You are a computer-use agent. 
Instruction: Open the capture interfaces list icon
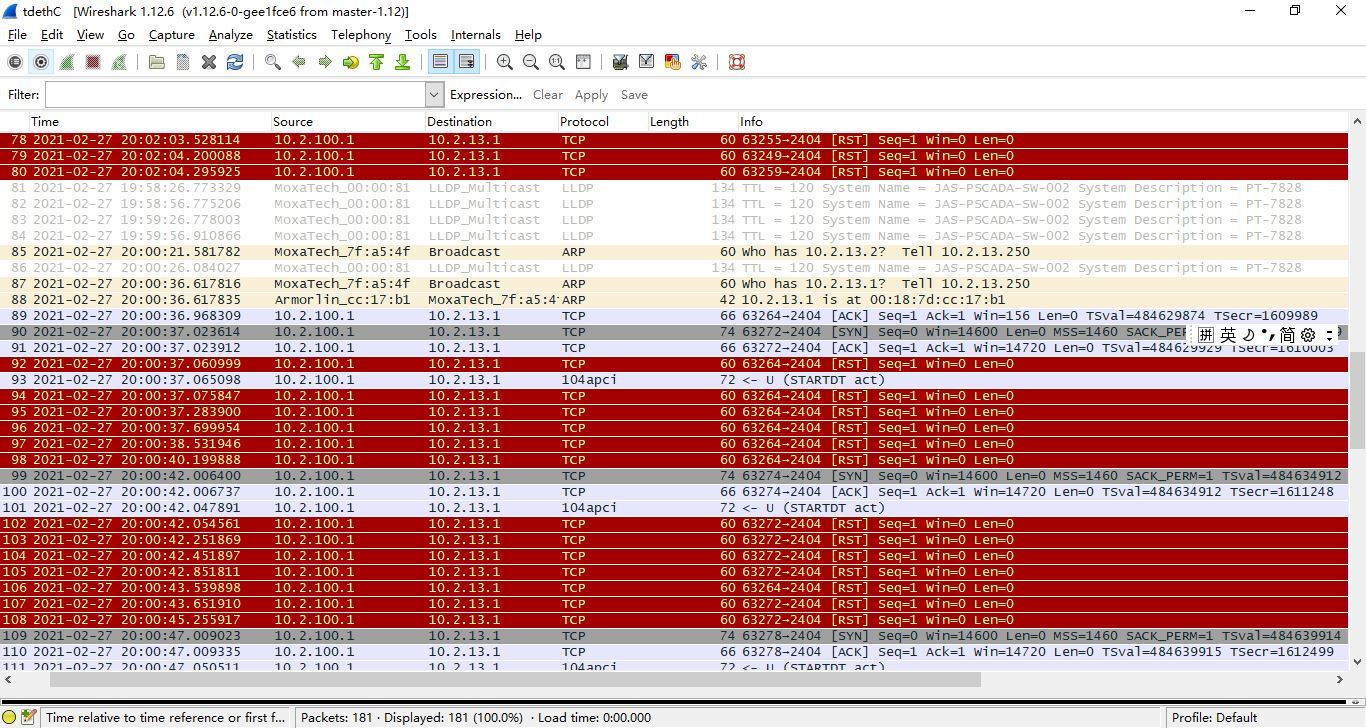click(15, 62)
